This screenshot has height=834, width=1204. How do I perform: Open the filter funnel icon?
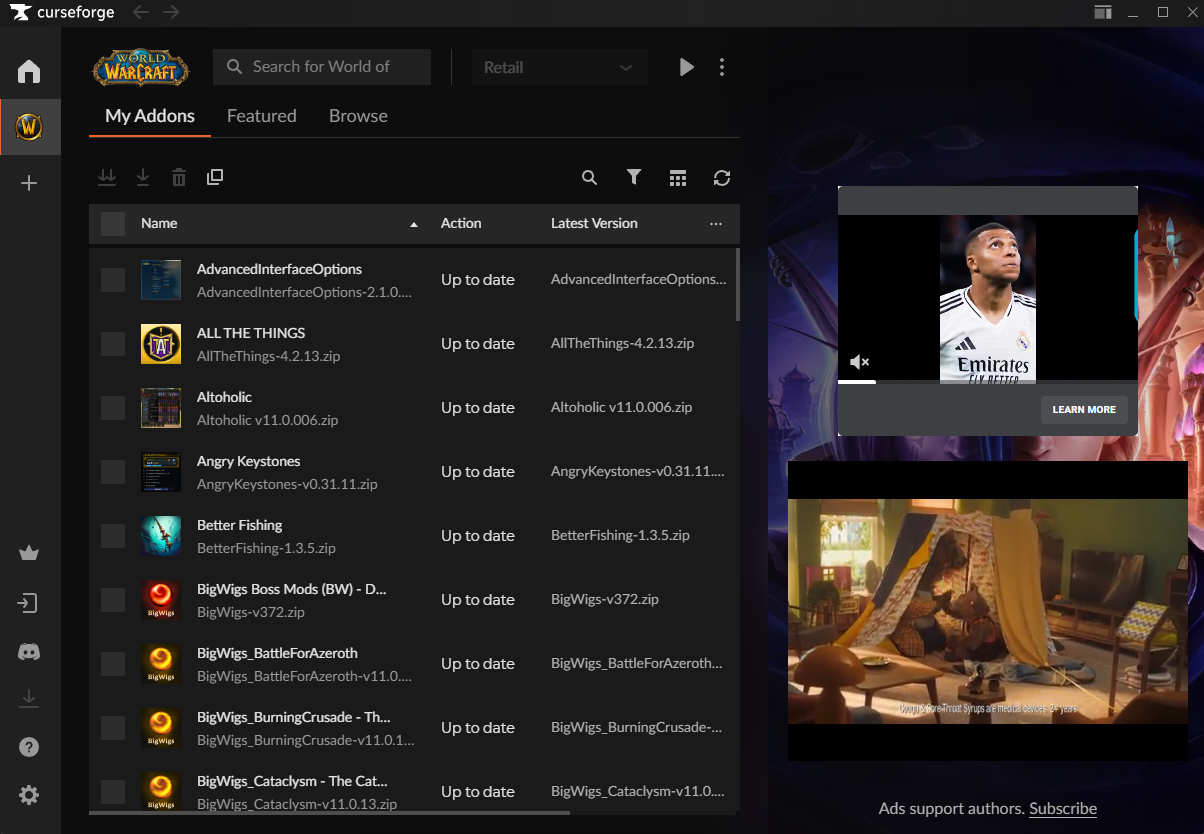click(634, 177)
